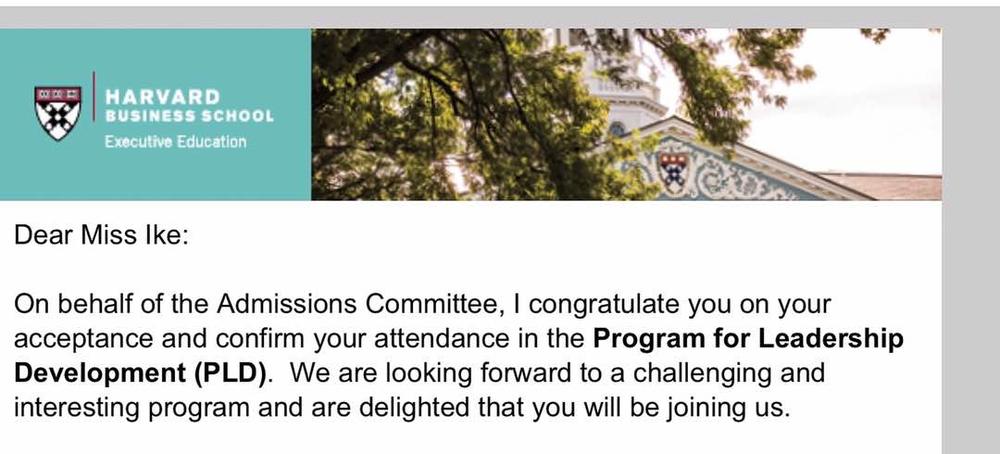Click the Dear Miss Ike greeting
Screen dimensions: 1000x454
coord(101,236)
